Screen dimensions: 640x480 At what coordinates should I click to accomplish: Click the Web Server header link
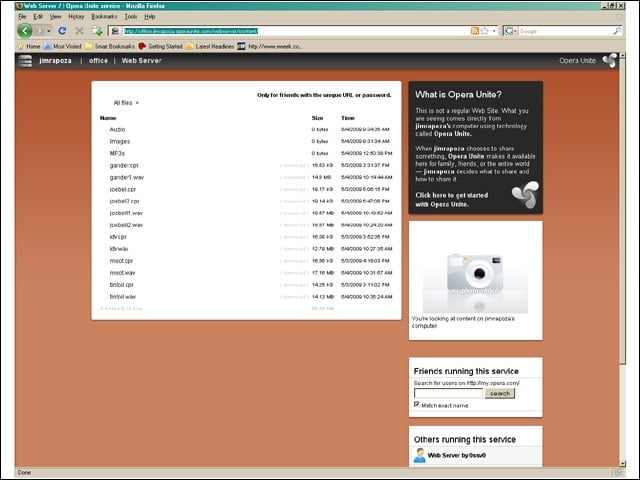[x=142, y=61]
